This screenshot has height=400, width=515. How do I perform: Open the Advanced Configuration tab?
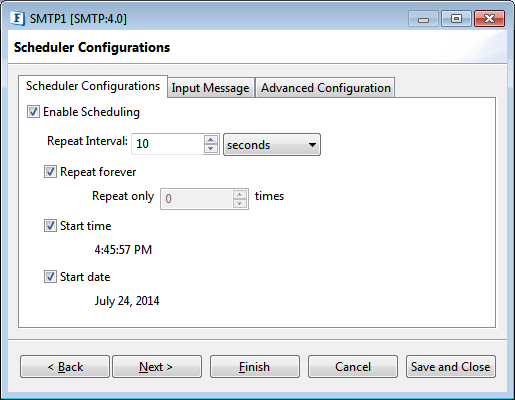click(325, 88)
